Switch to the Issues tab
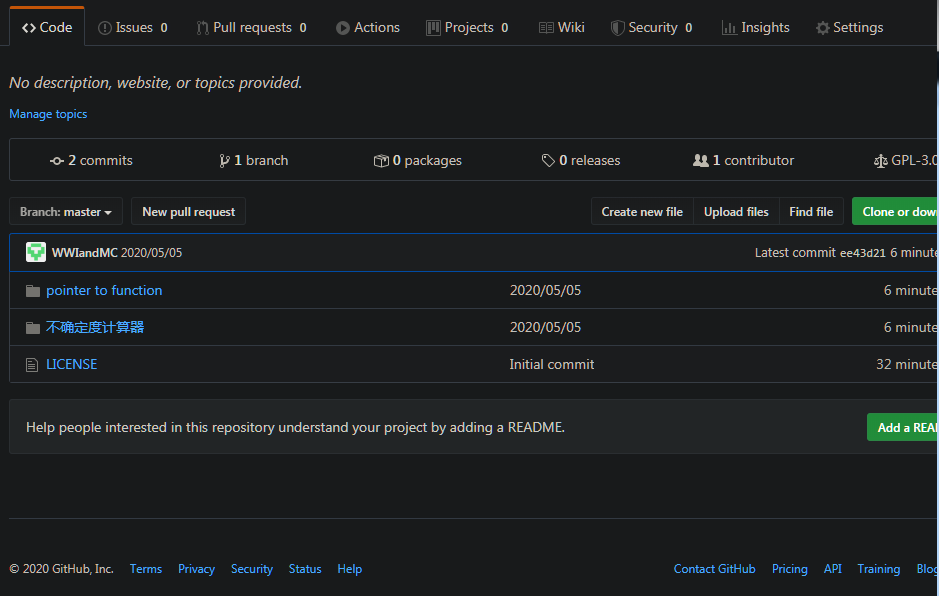This screenshot has width=939, height=596. pyautogui.click(x=132, y=28)
